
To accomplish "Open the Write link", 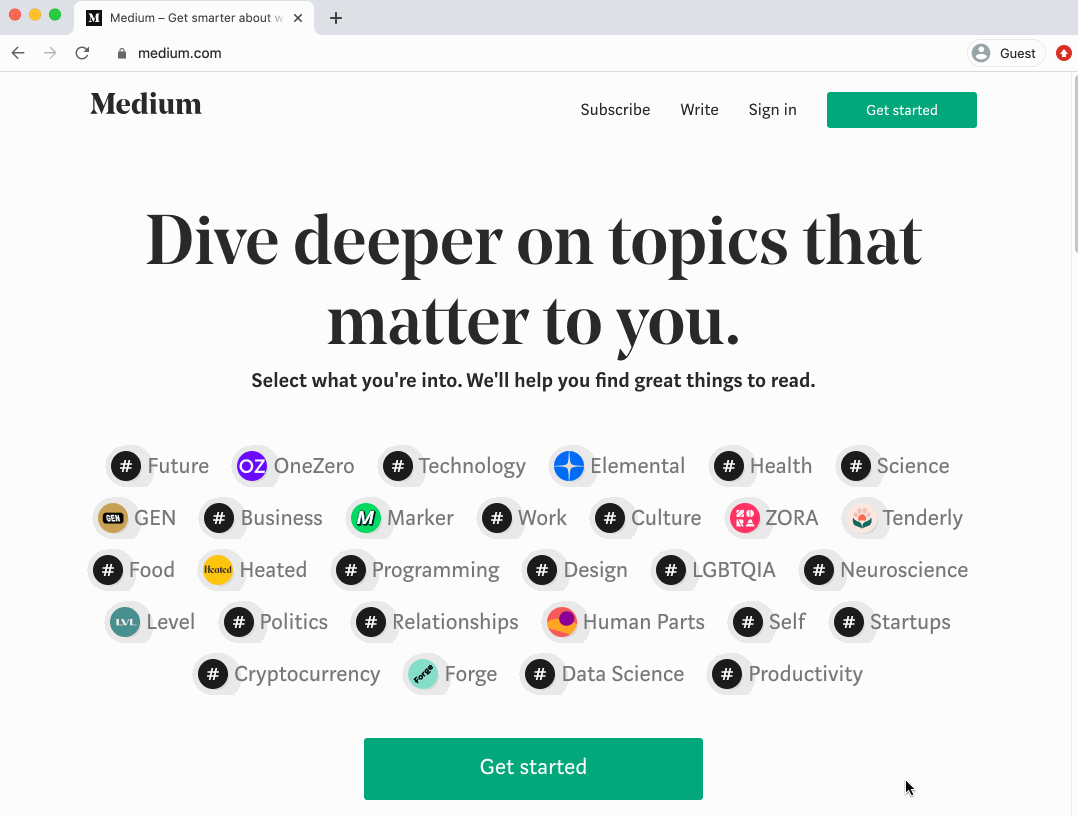I will 699,110.
